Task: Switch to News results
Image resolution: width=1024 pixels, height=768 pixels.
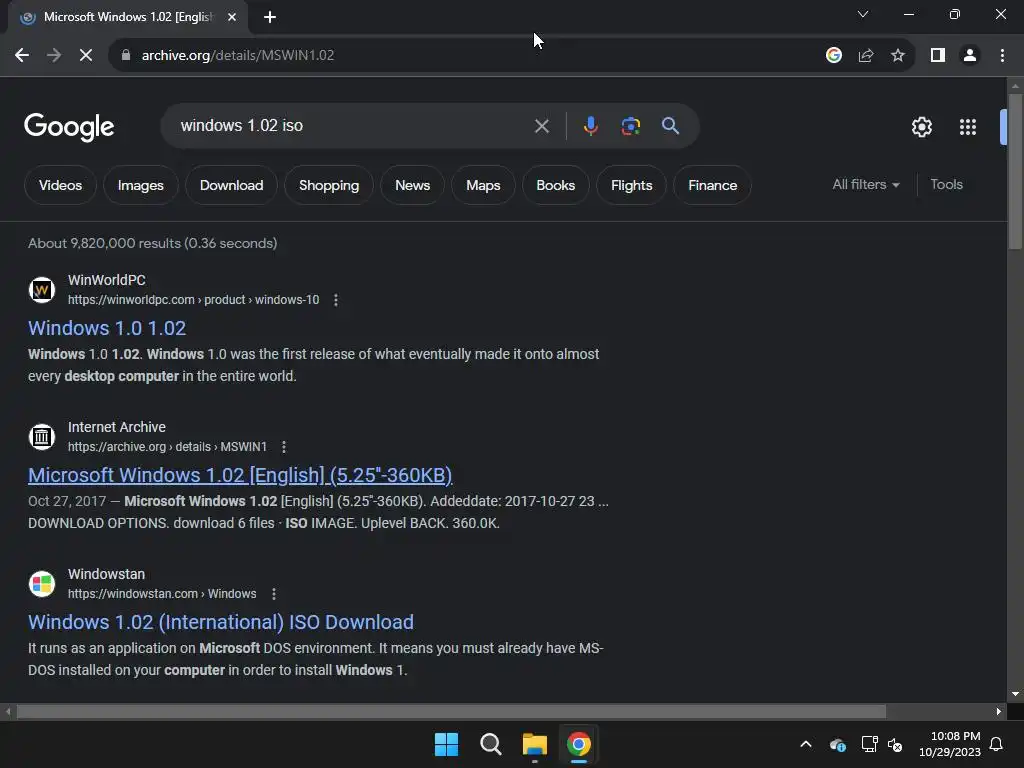Action: click(x=412, y=185)
